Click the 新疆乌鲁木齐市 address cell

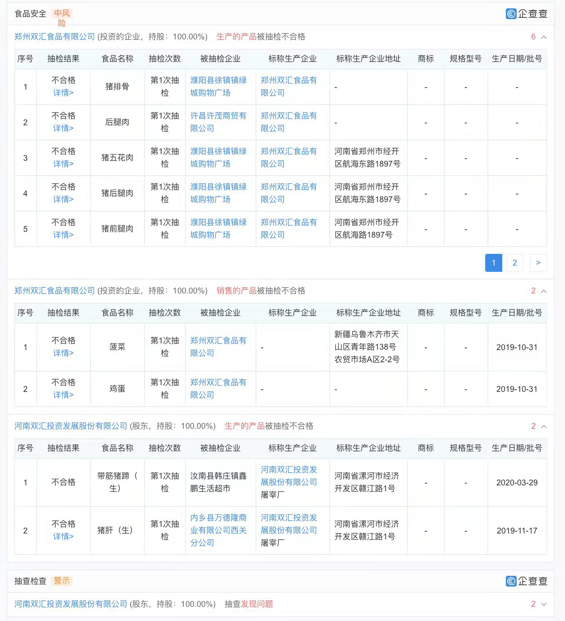click(x=367, y=347)
